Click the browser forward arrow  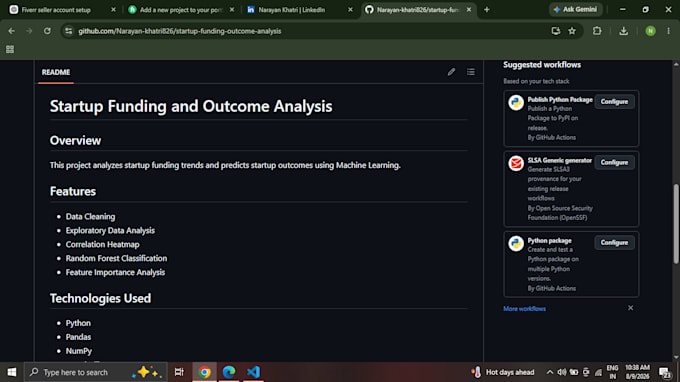[x=29, y=31]
